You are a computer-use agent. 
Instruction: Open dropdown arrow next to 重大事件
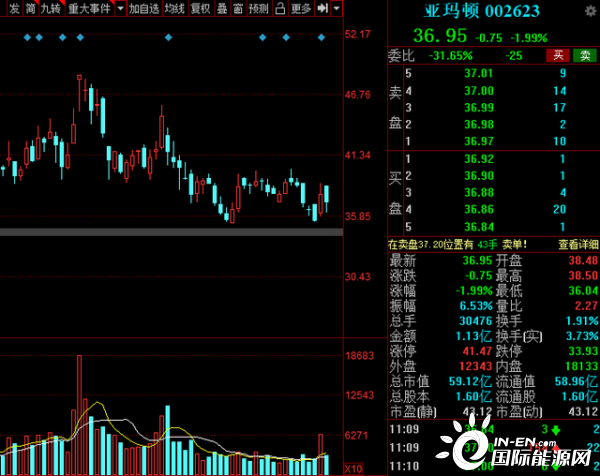point(120,8)
